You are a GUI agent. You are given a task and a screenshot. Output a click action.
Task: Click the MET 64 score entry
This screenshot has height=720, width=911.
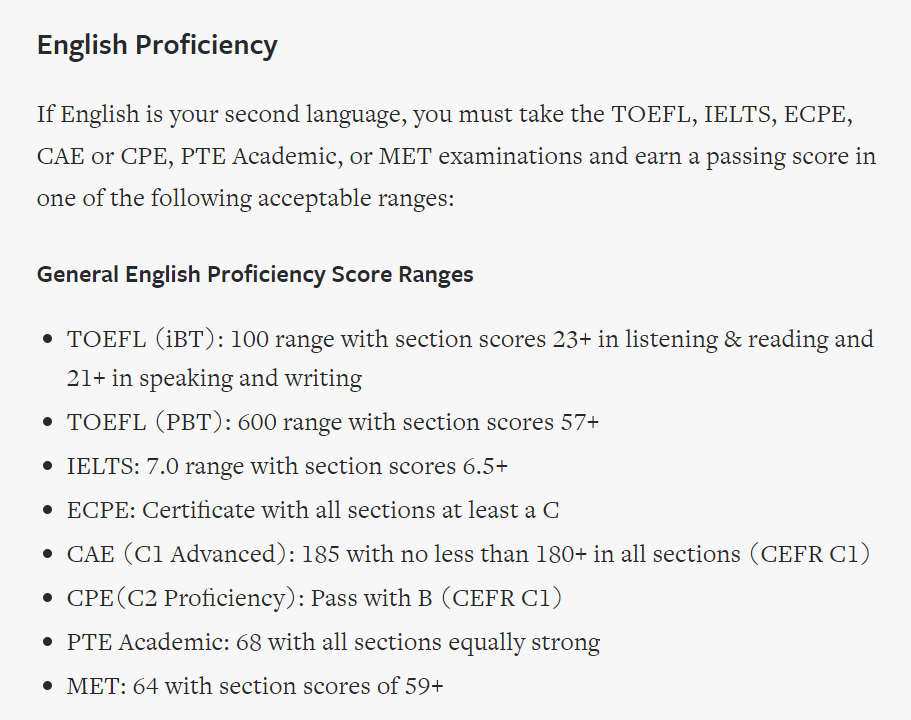(255, 686)
